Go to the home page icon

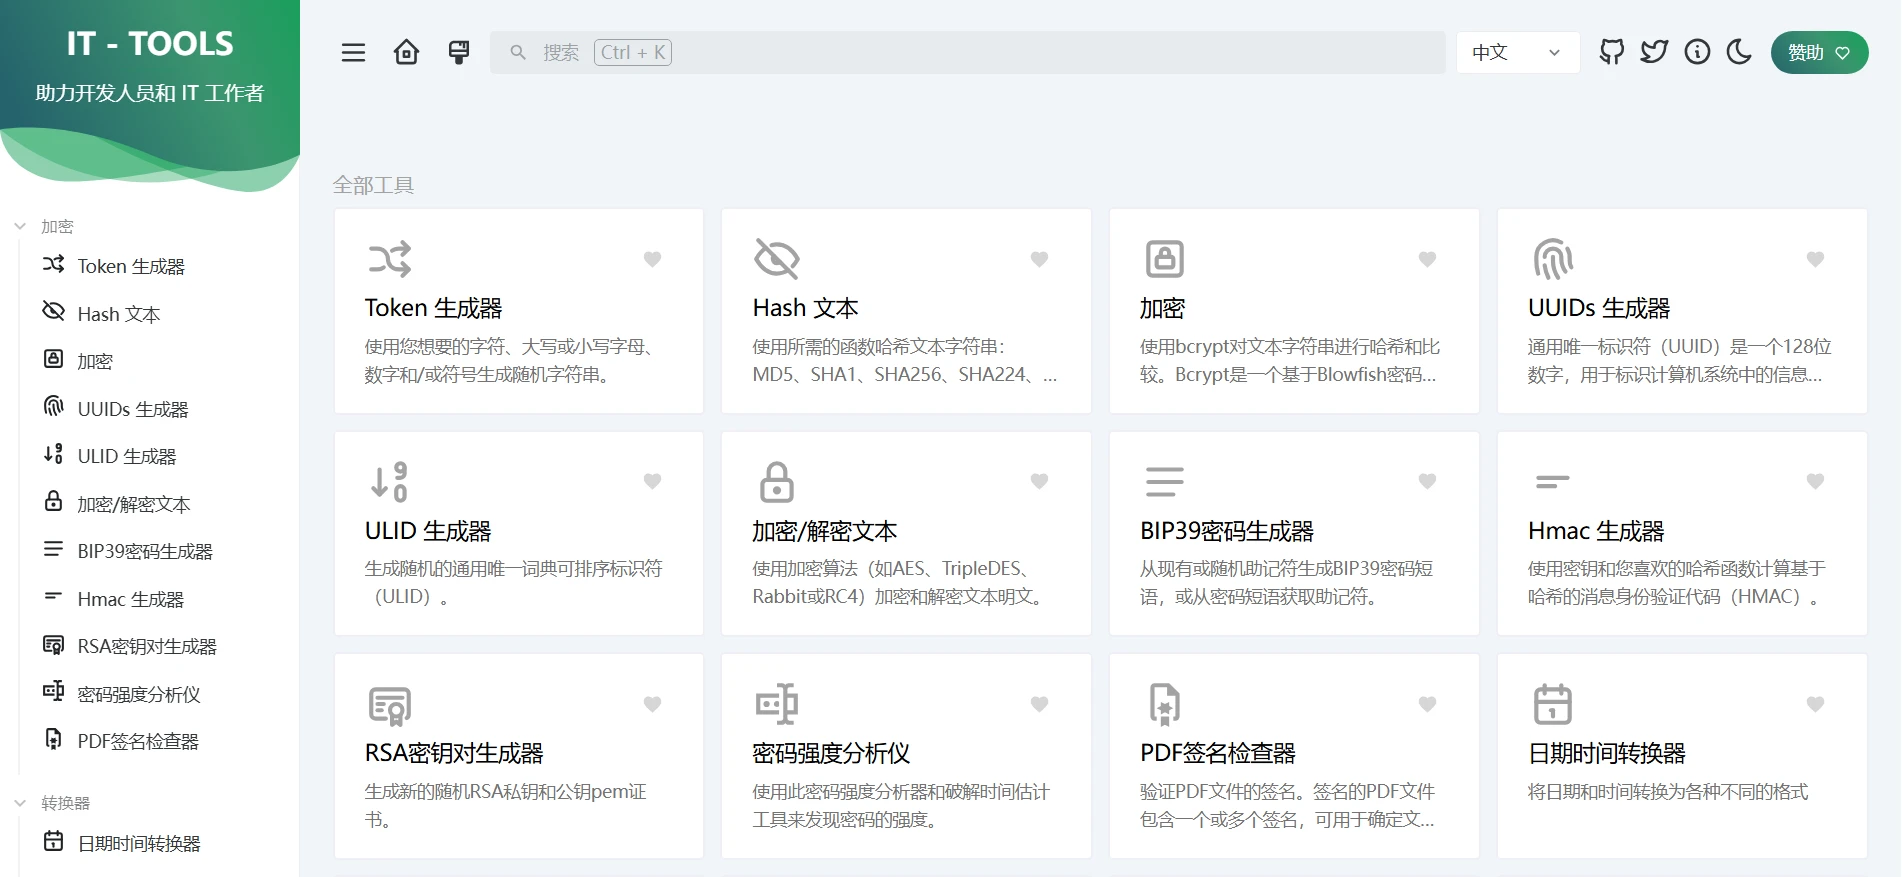tap(406, 53)
